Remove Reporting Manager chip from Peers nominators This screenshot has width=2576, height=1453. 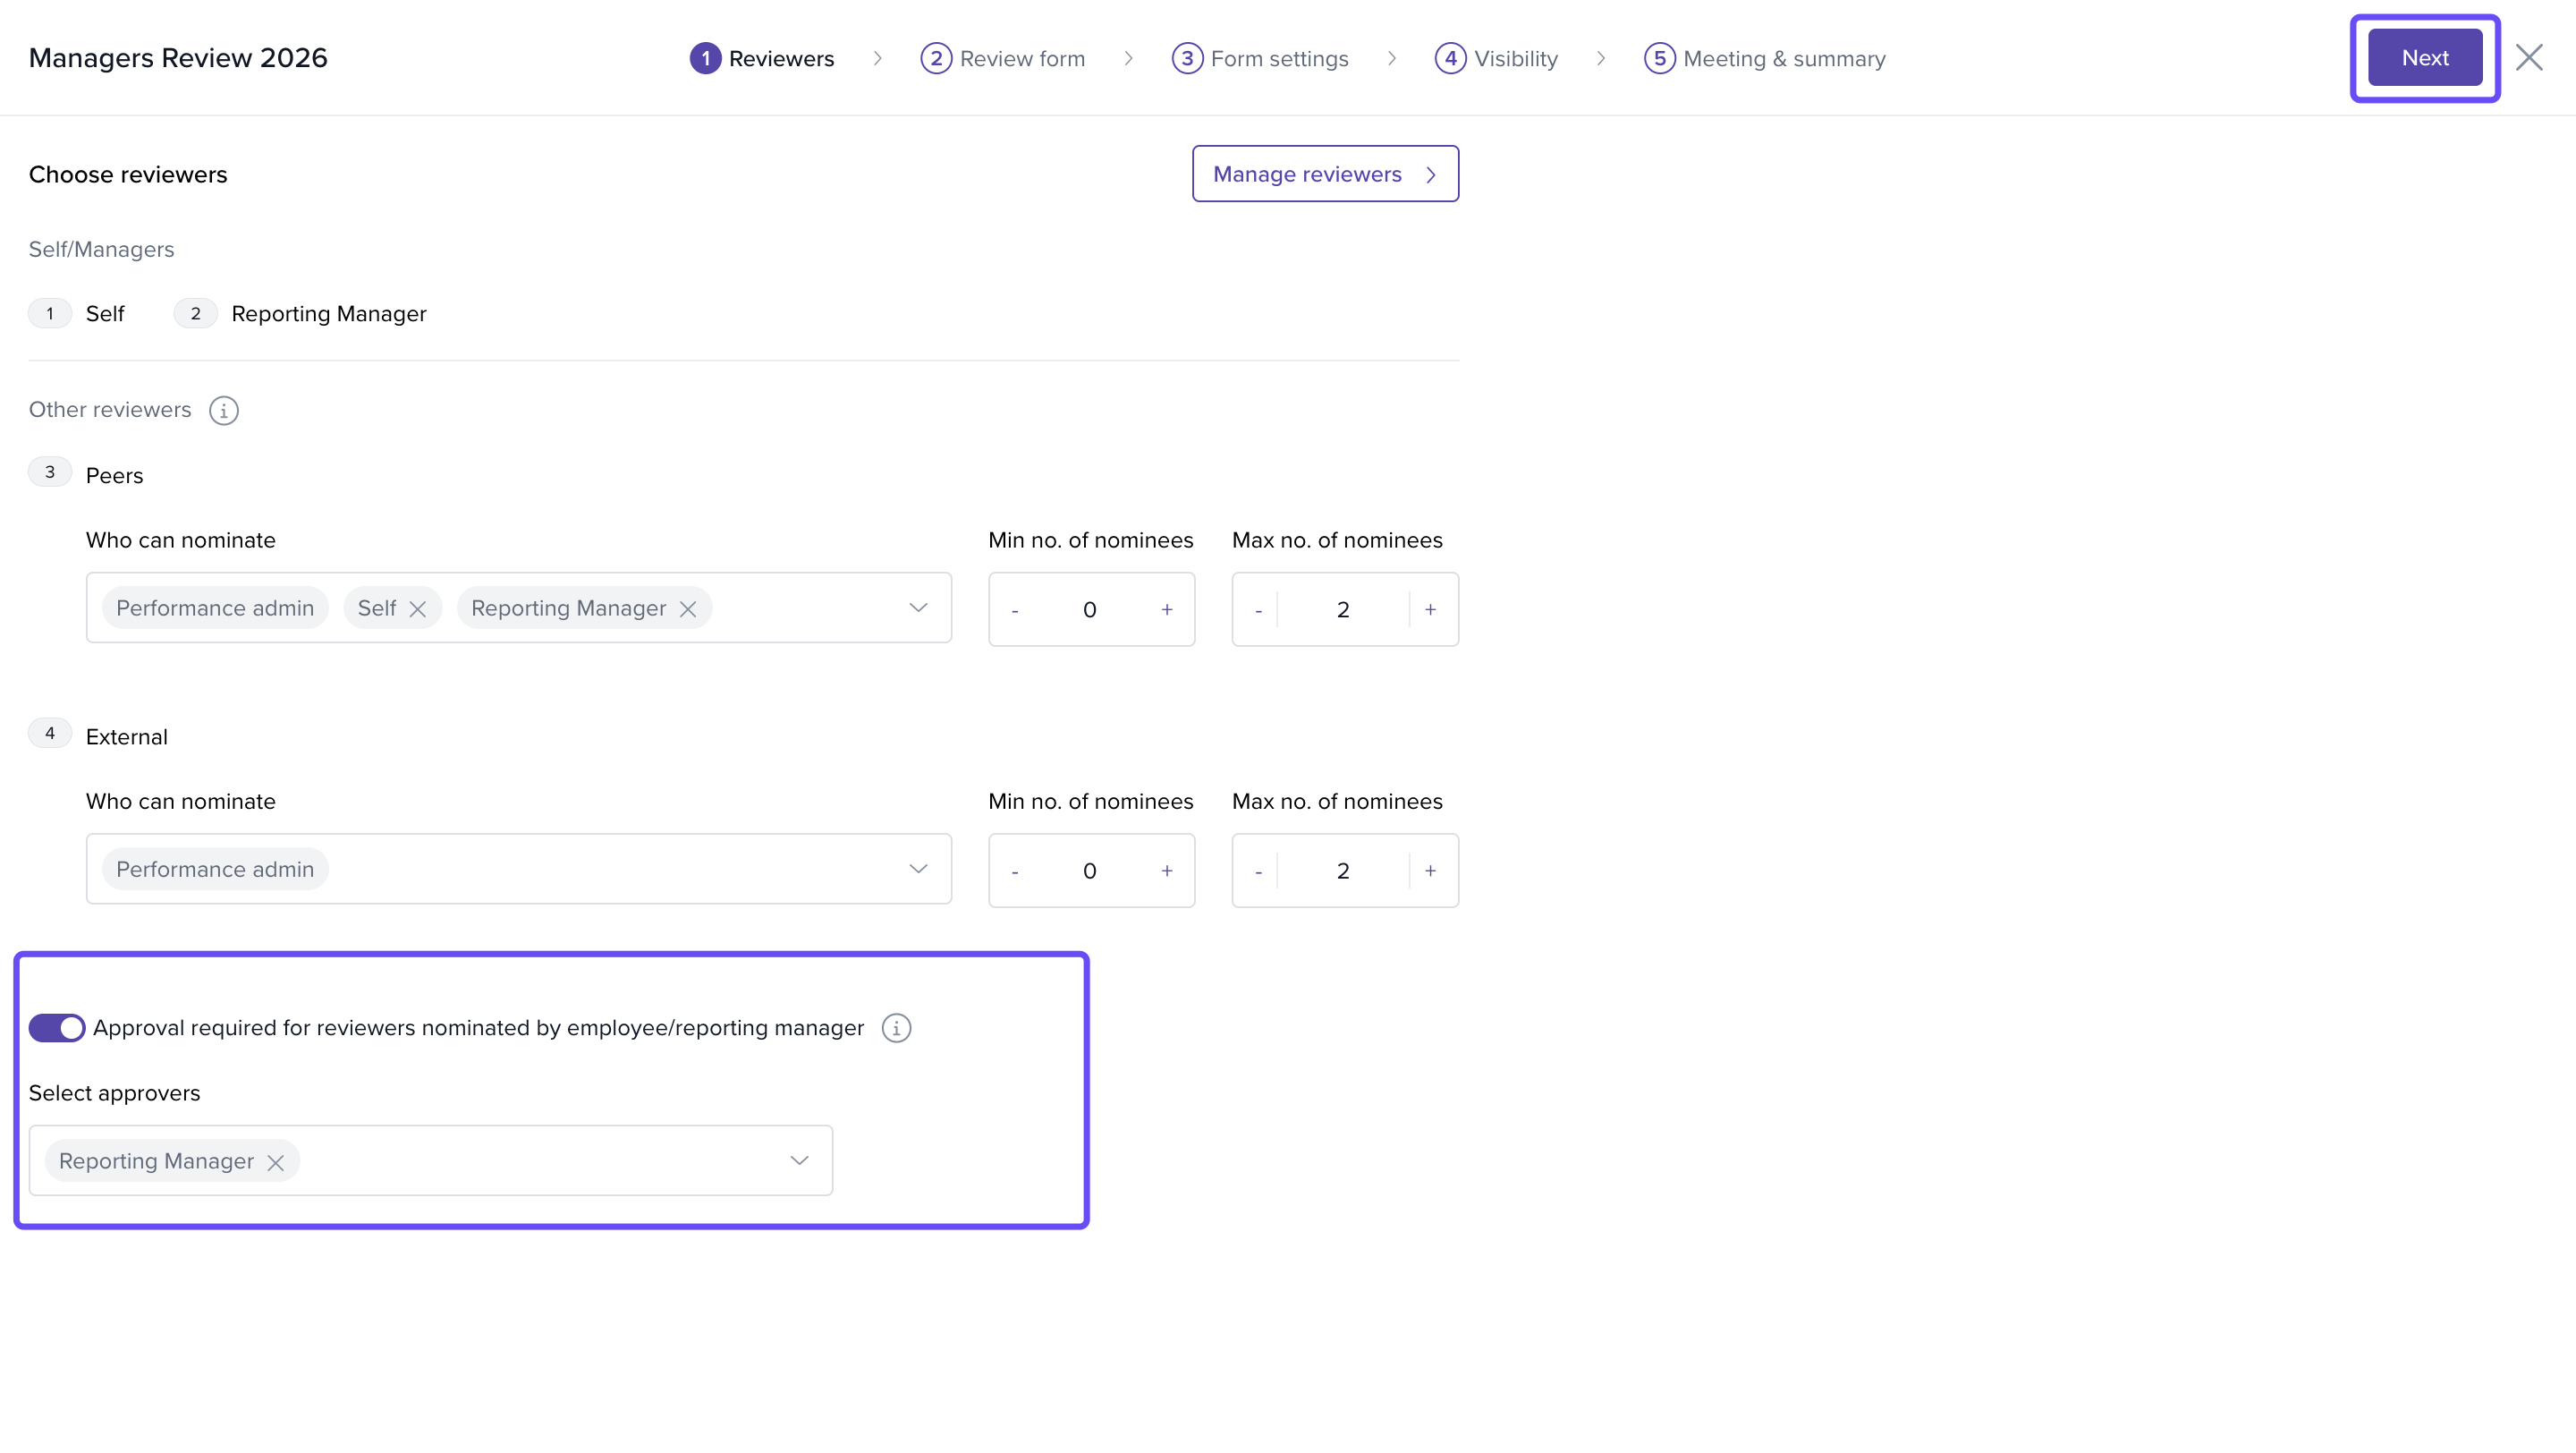[x=688, y=609]
